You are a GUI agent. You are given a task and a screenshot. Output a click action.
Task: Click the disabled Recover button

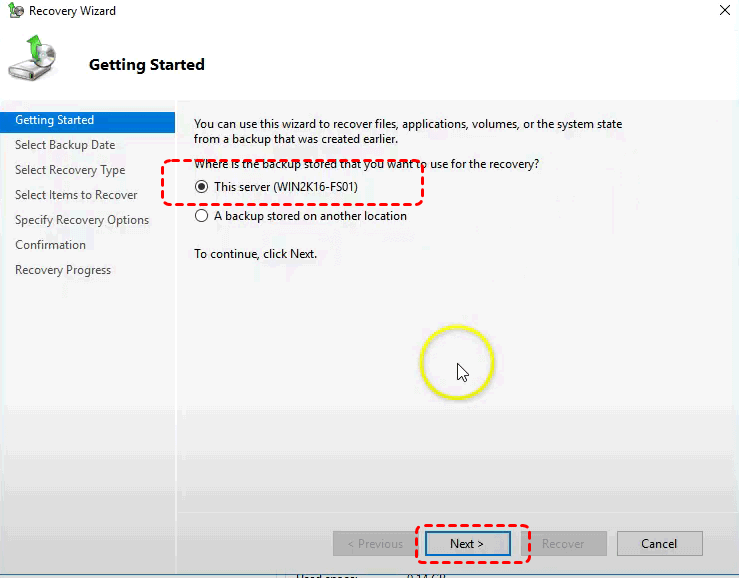[563, 544]
